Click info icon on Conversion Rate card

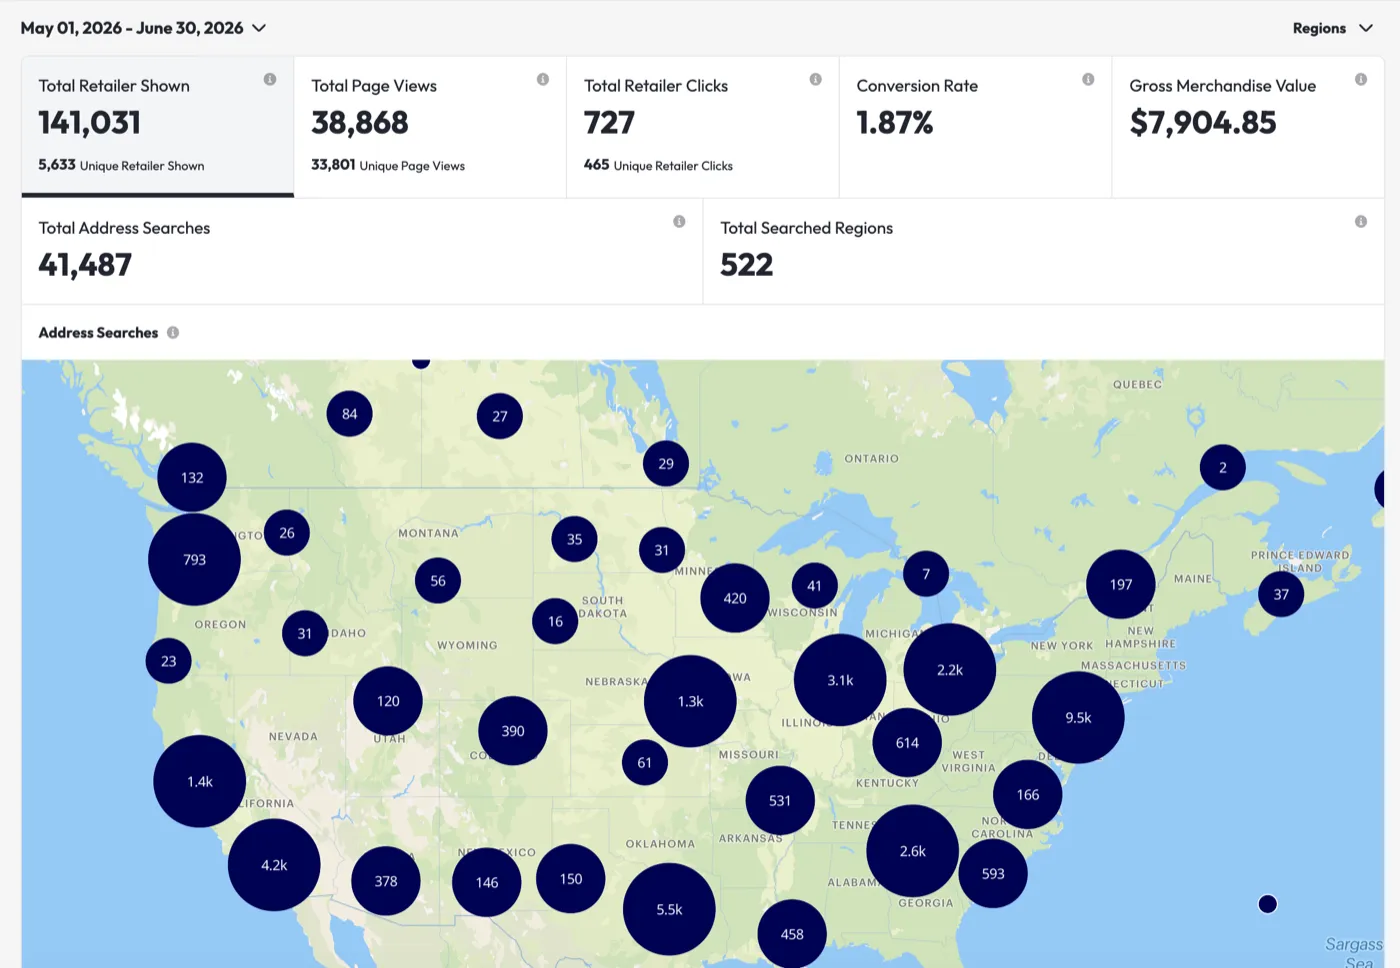tap(1088, 79)
